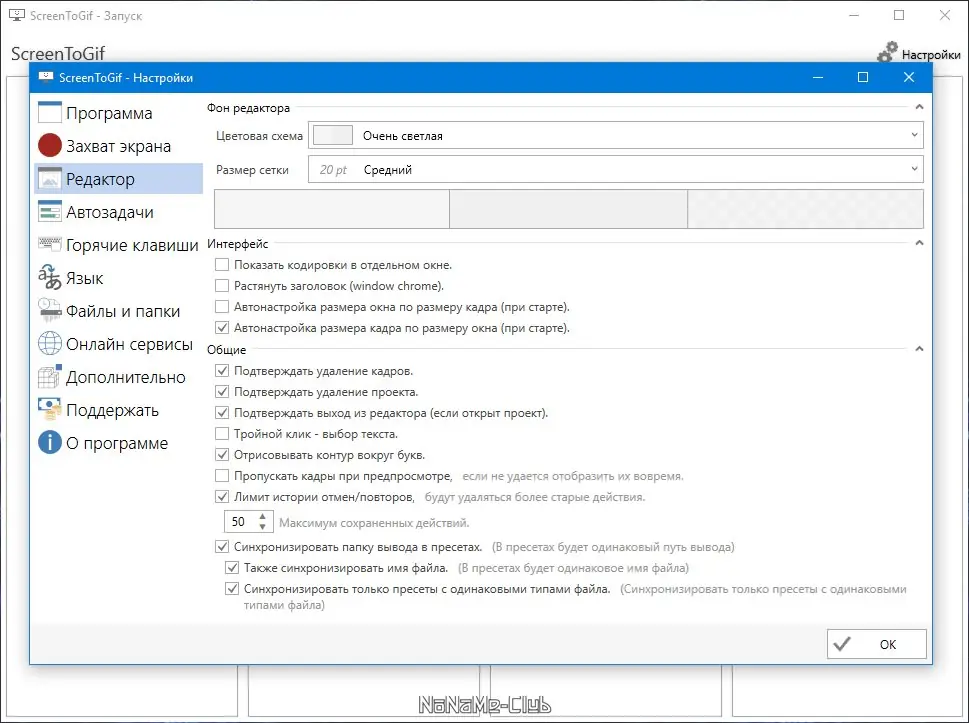This screenshot has width=969, height=723.
Task: Click the checkered grid preview panel
Action: coord(805,209)
